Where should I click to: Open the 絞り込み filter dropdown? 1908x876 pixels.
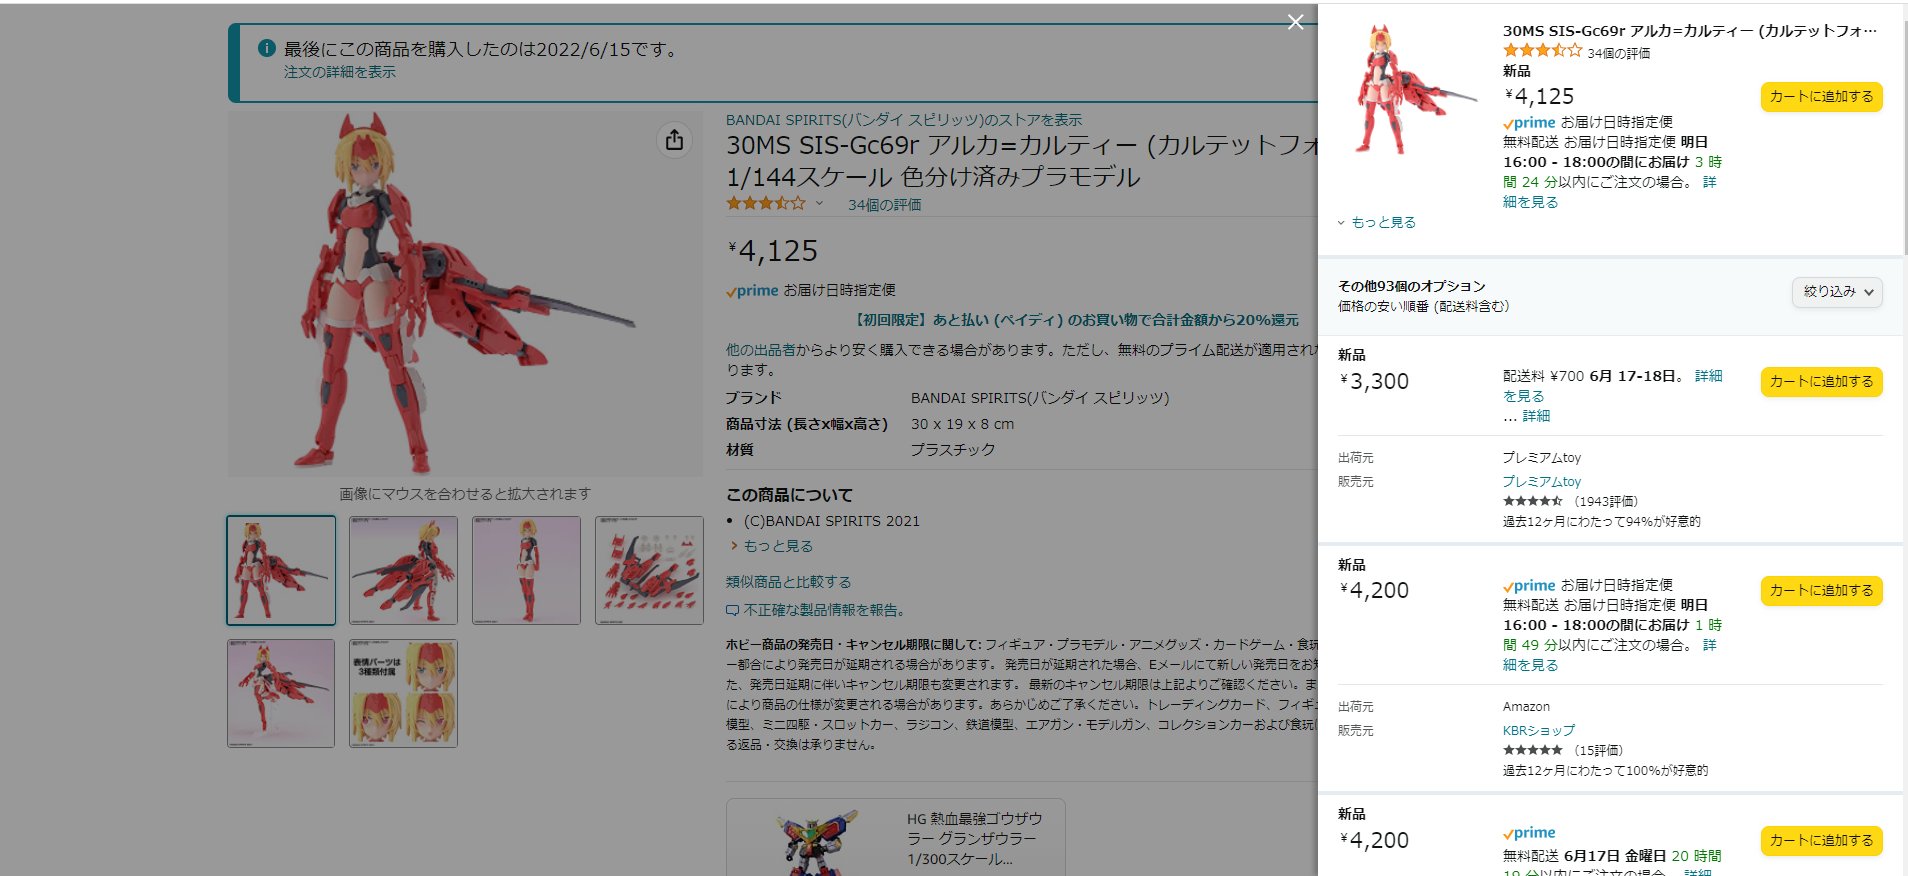pos(1837,292)
